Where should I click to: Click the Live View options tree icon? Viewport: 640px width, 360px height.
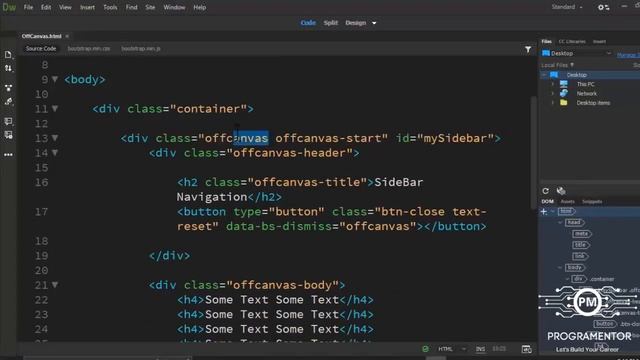pyautogui.click(x=8, y=88)
